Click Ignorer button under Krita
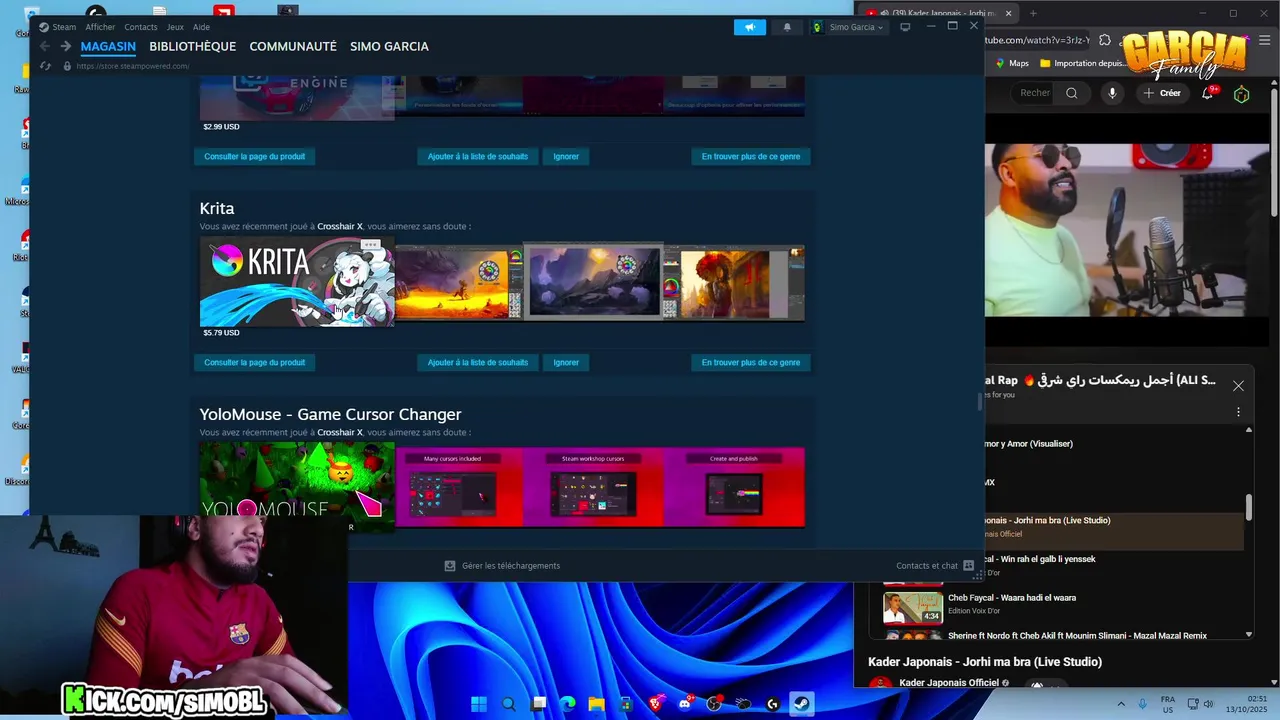This screenshot has width=1280, height=720. [566, 362]
